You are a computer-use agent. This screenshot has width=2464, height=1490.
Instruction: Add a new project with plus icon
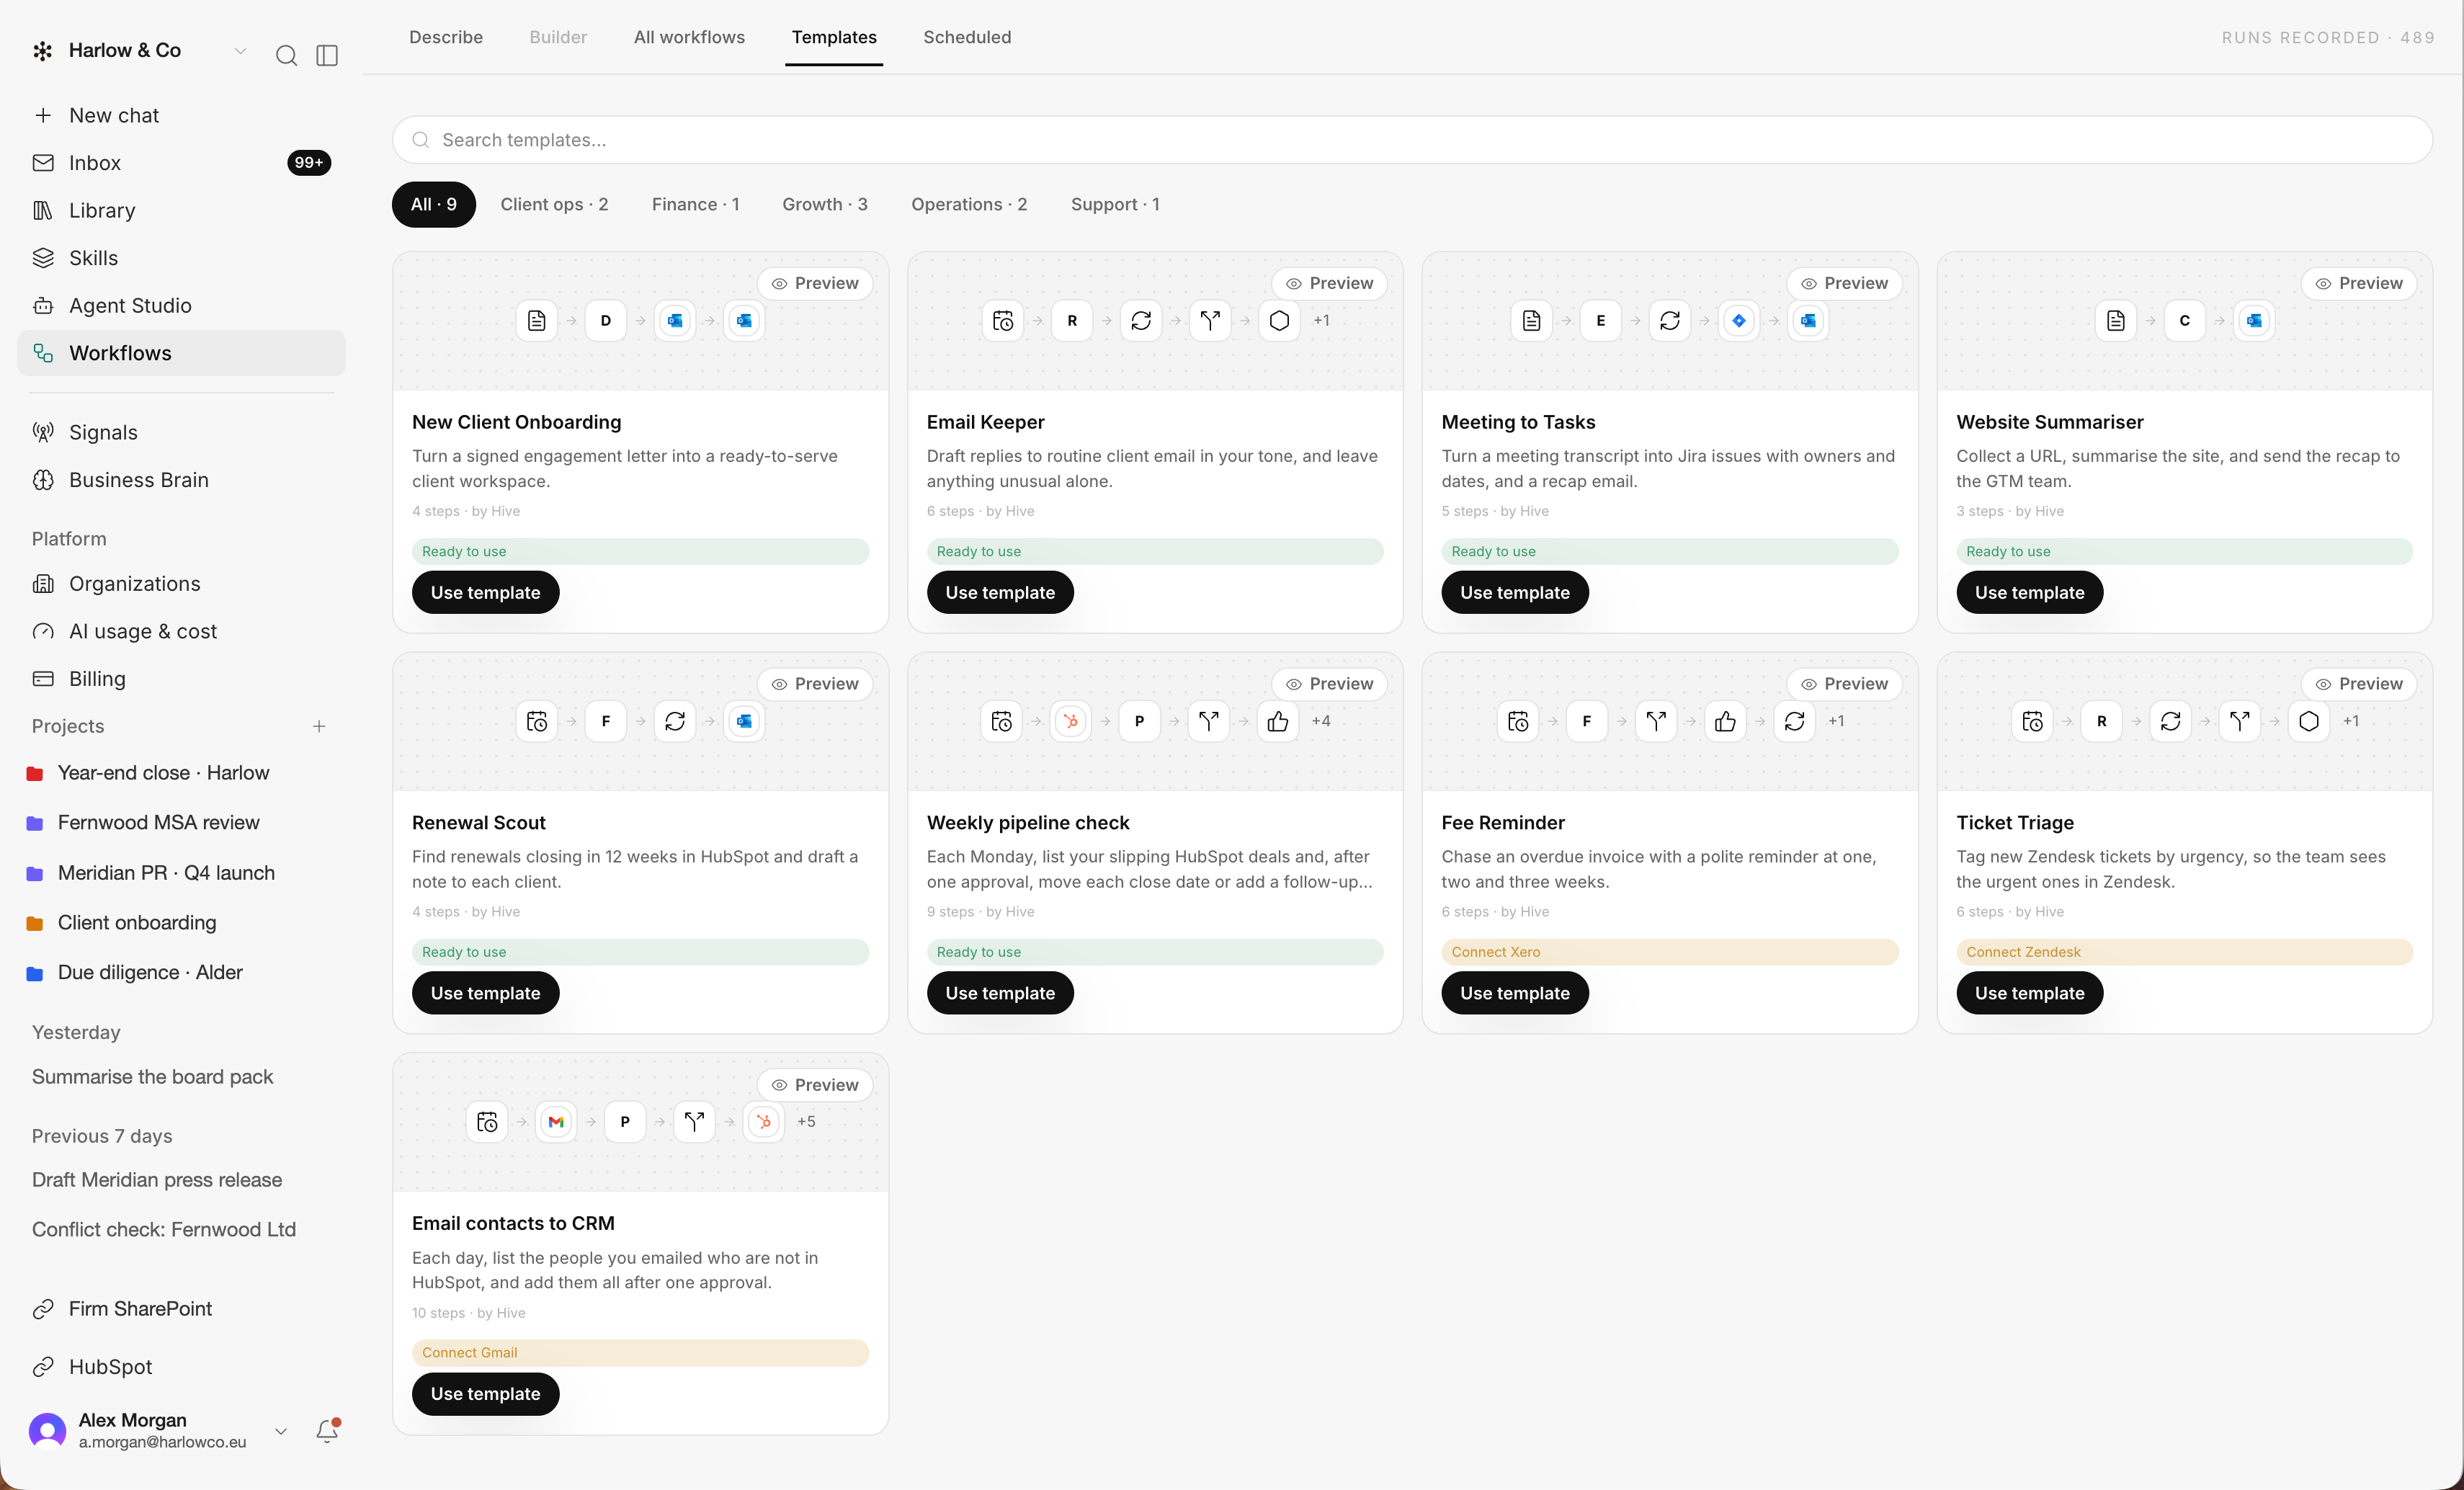point(319,726)
